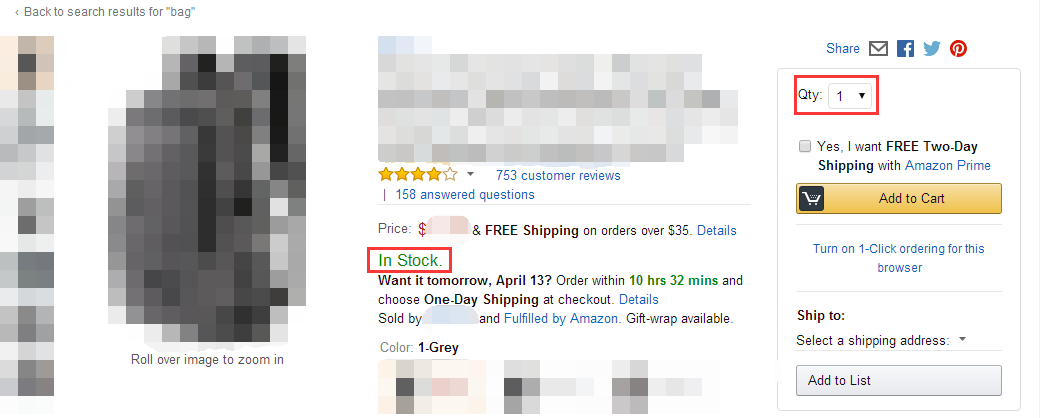The width and height of the screenshot is (1040, 418).
Task: Open free shipping Details link
Action: coord(716,230)
